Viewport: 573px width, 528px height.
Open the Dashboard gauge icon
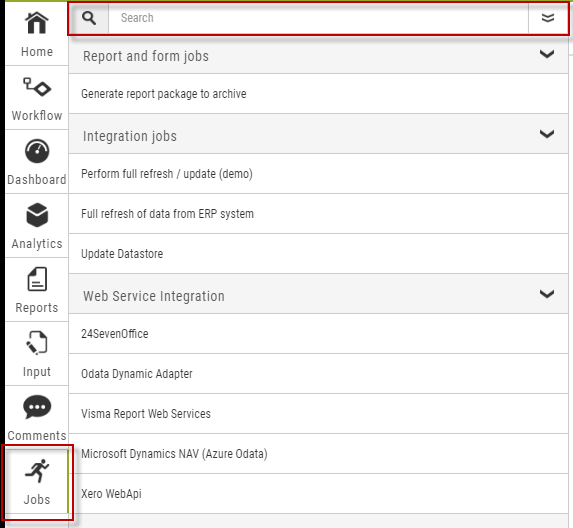click(37, 151)
